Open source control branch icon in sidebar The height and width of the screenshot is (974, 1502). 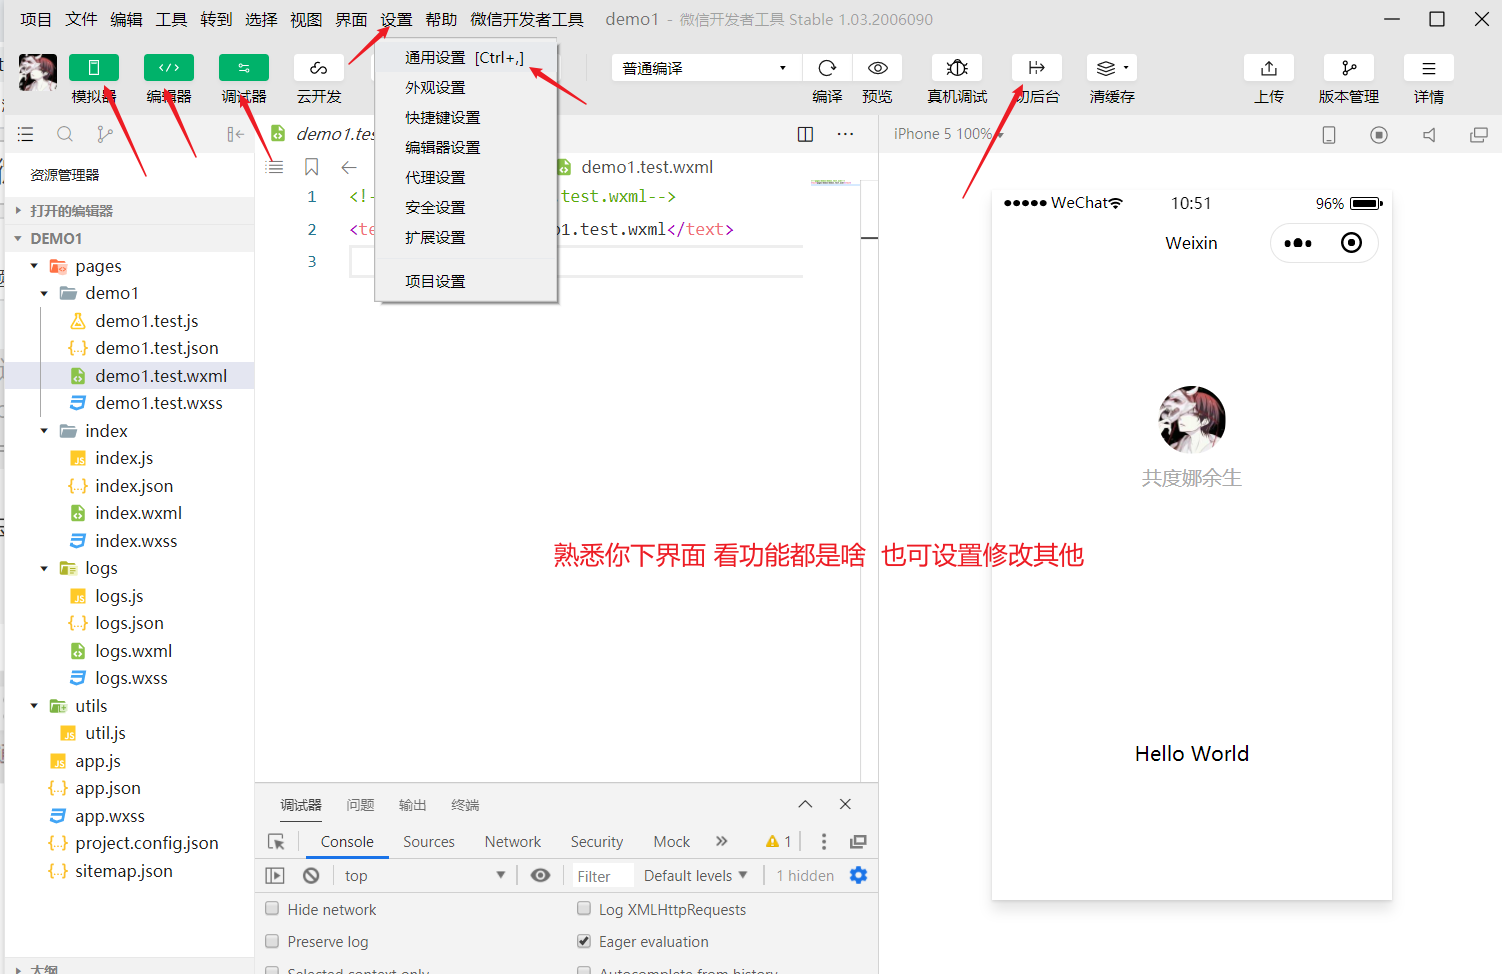104,134
